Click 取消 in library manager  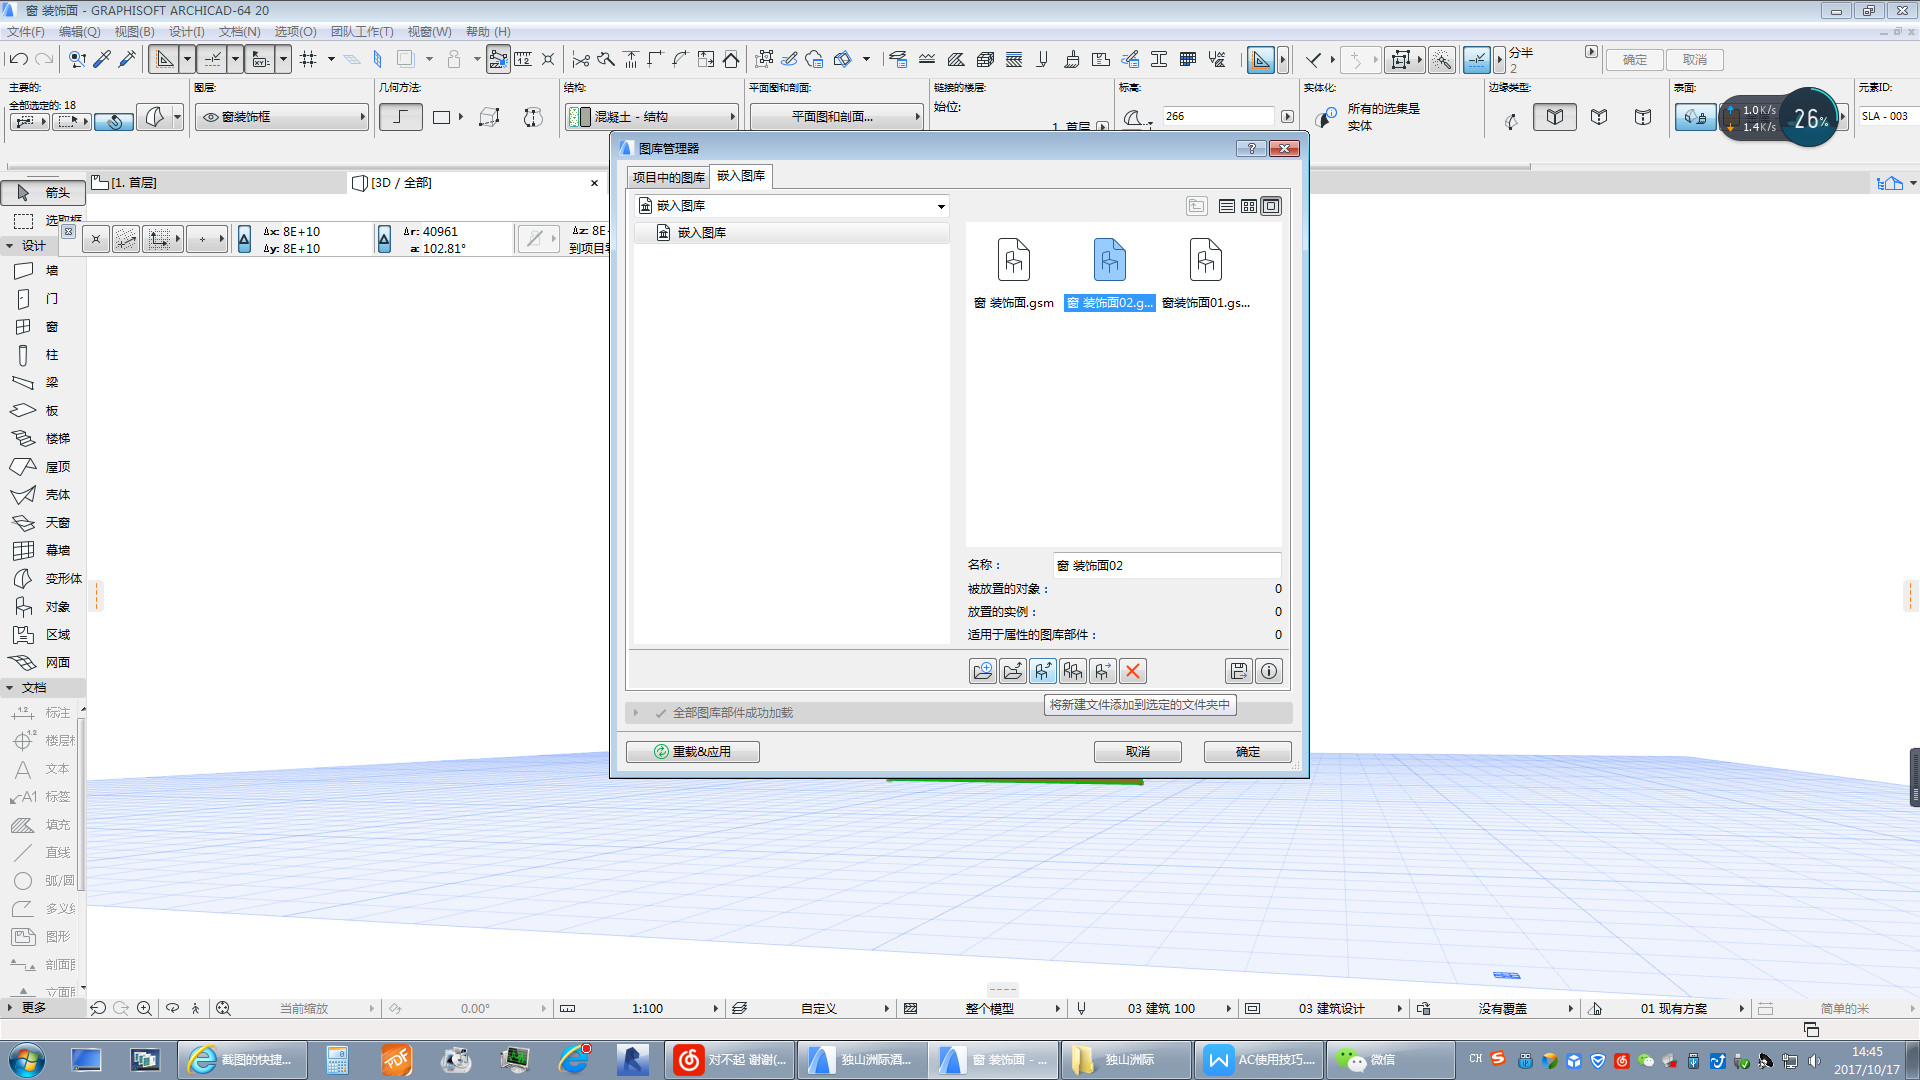(1137, 752)
